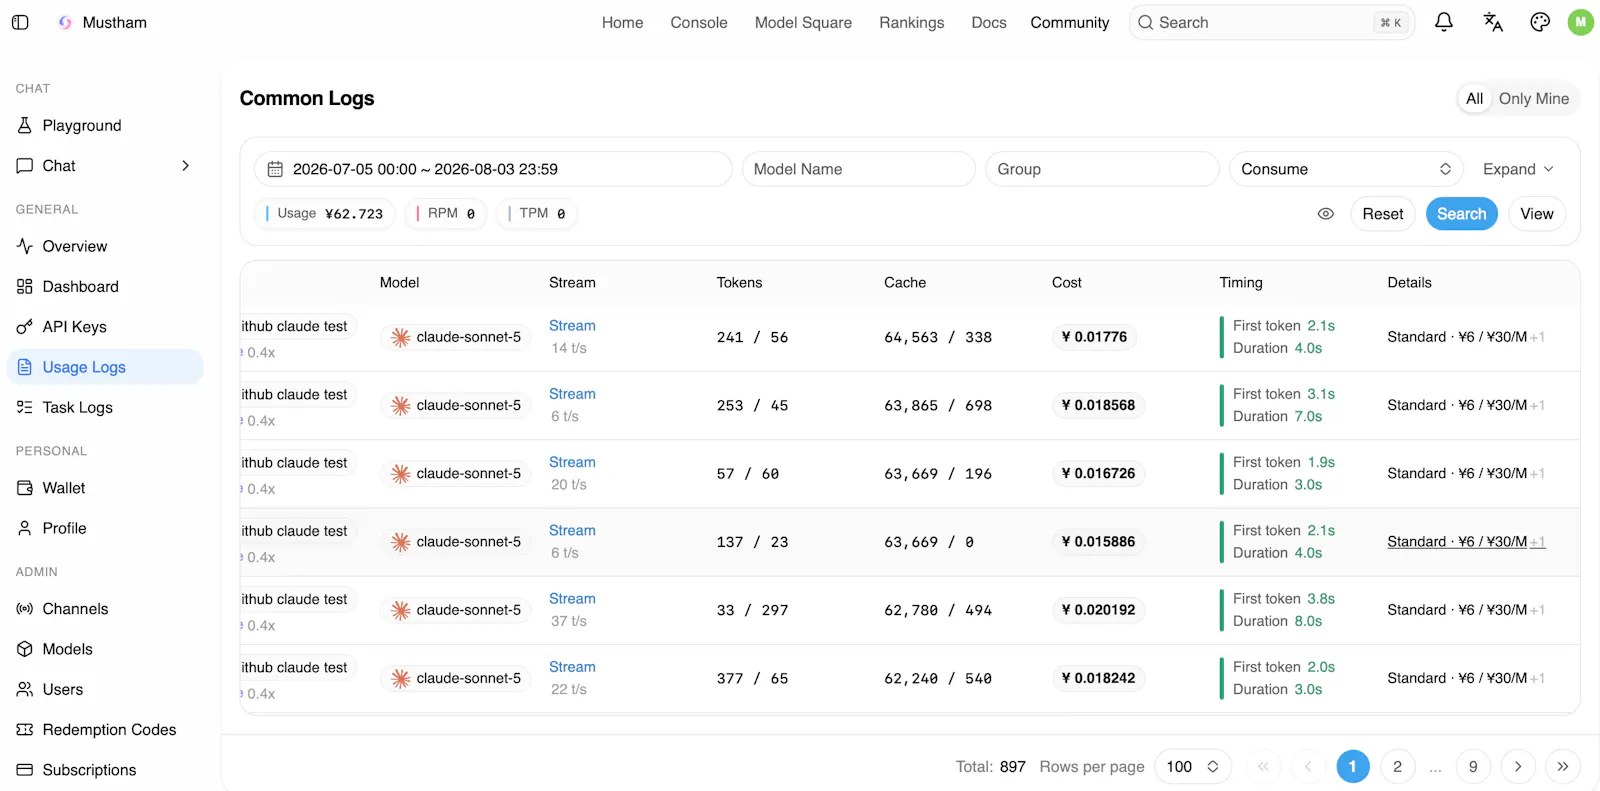Click the Chat bubble icon

tap(25, 166)
